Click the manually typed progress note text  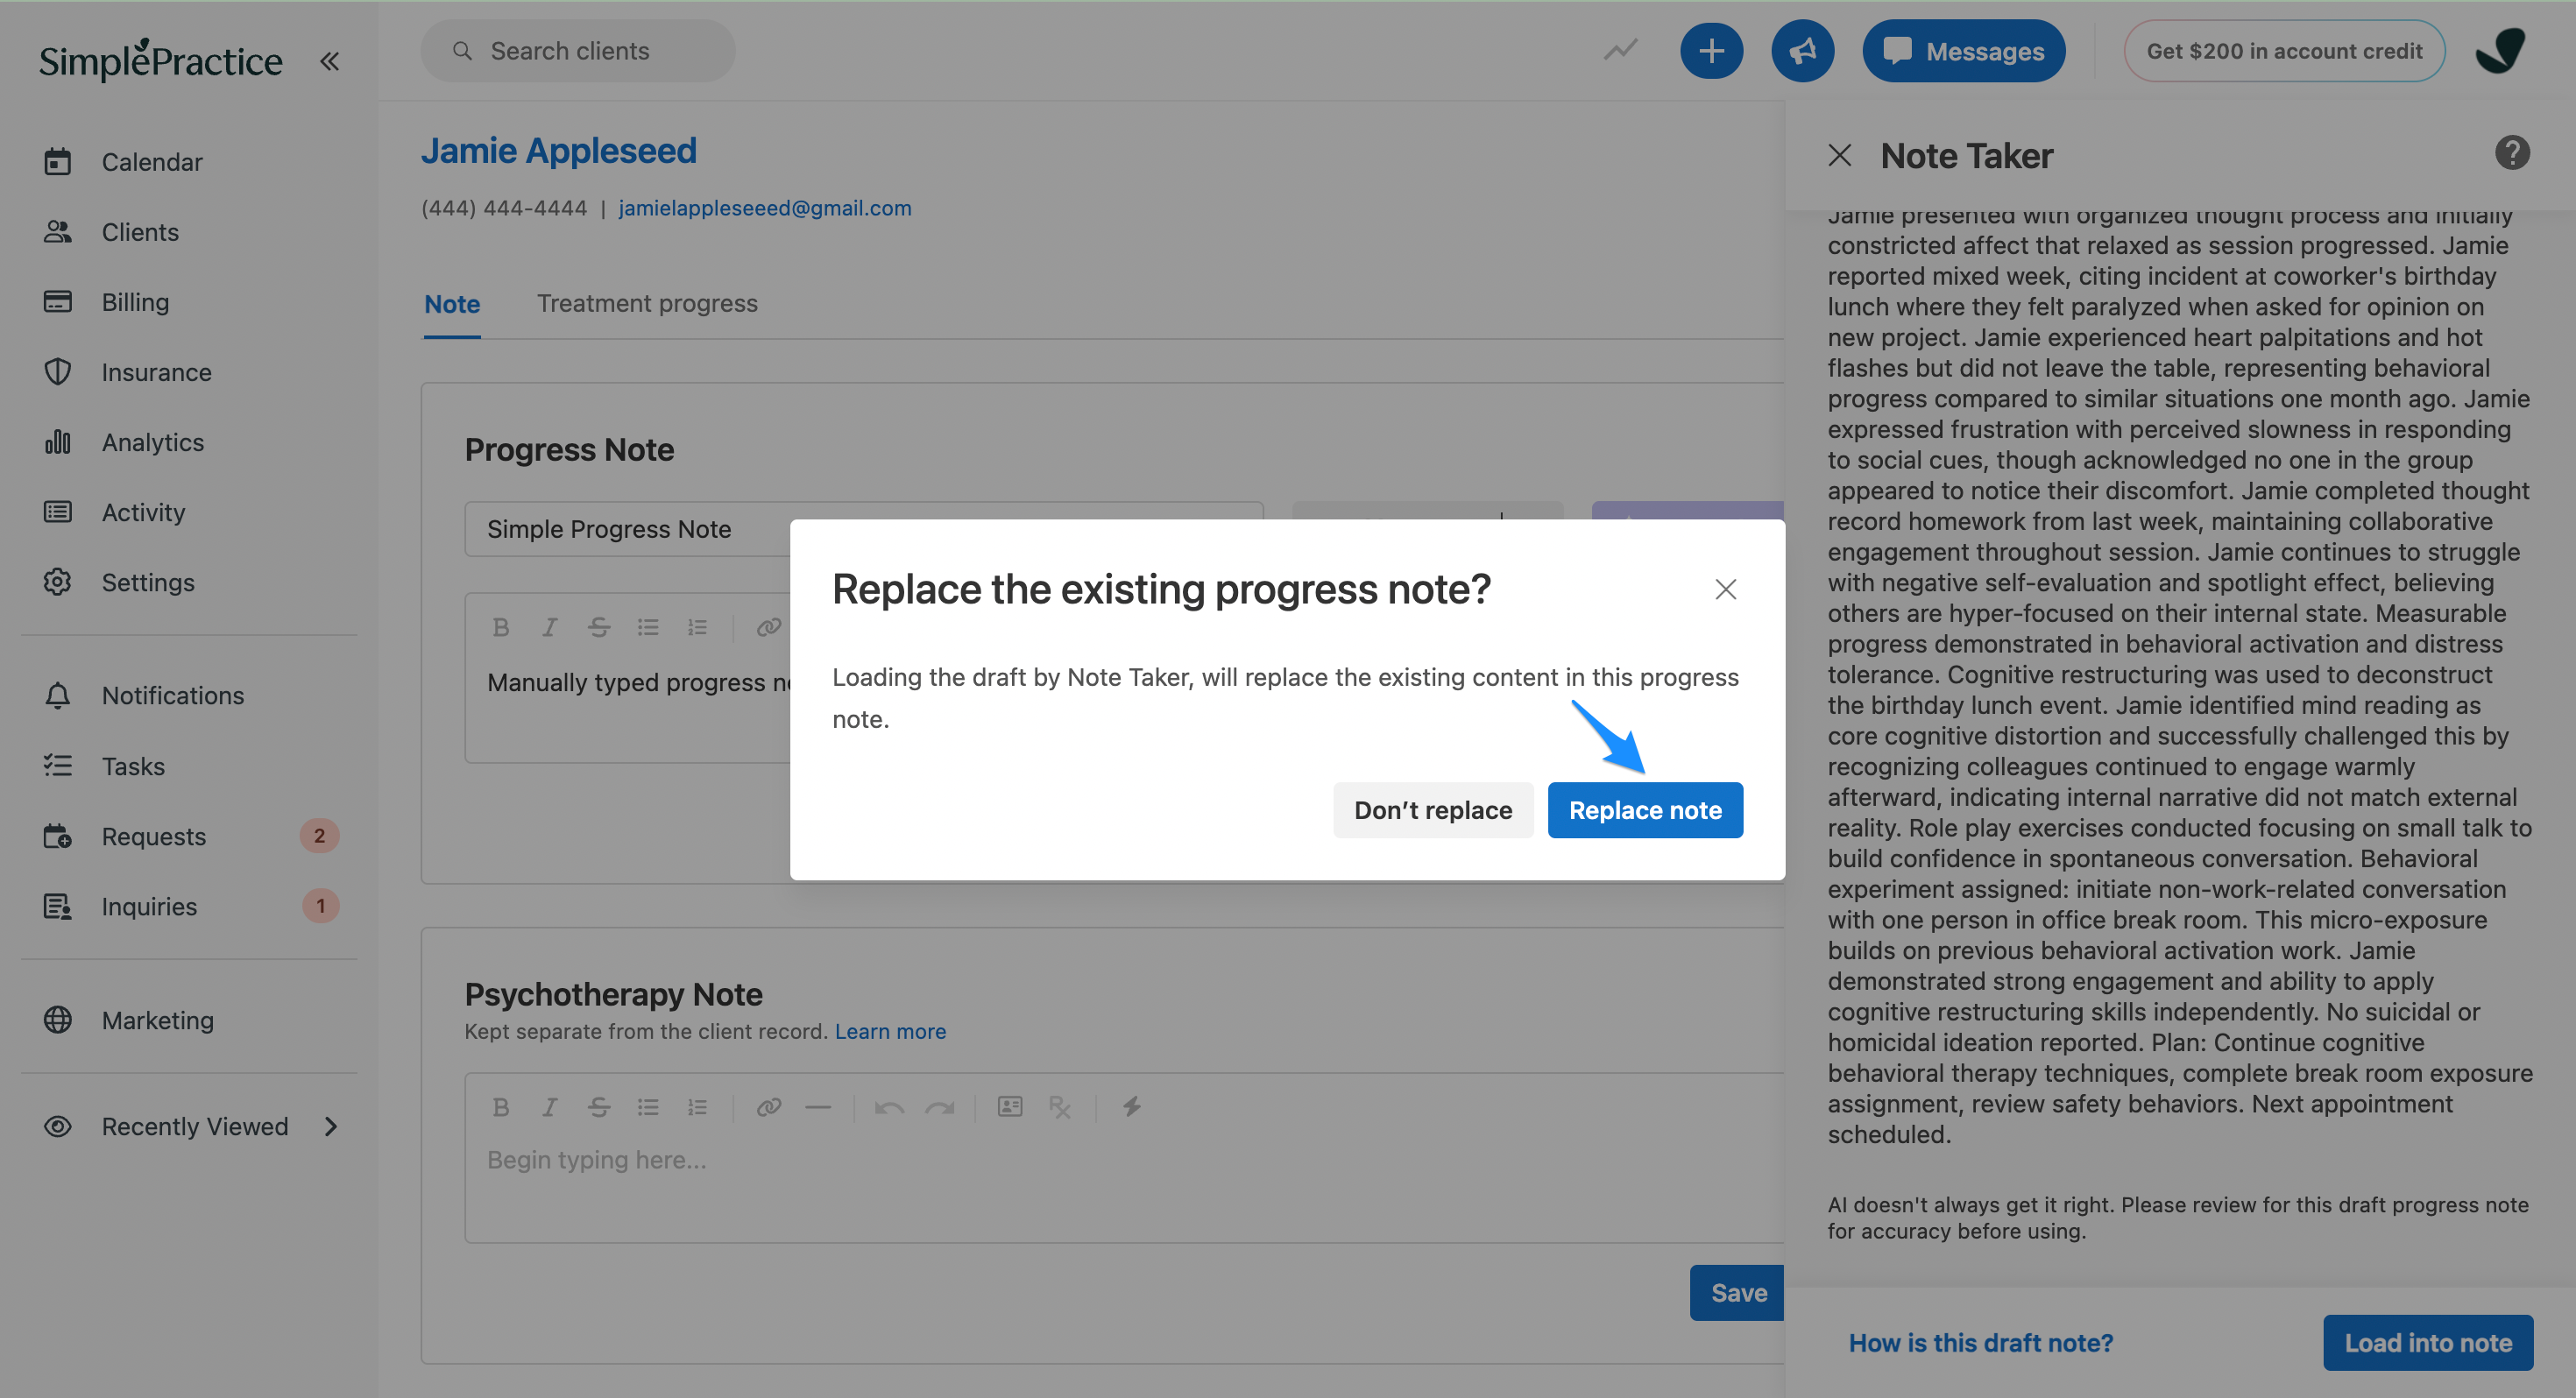pos(638,682)
